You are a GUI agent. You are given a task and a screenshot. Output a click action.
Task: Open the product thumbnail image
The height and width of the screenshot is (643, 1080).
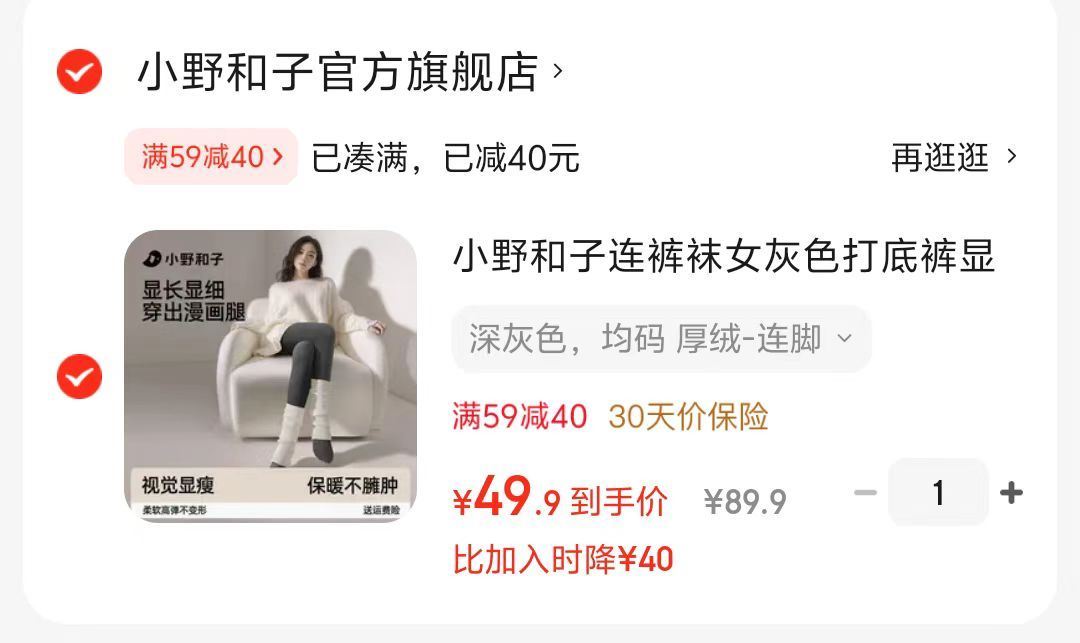[271, 376]
